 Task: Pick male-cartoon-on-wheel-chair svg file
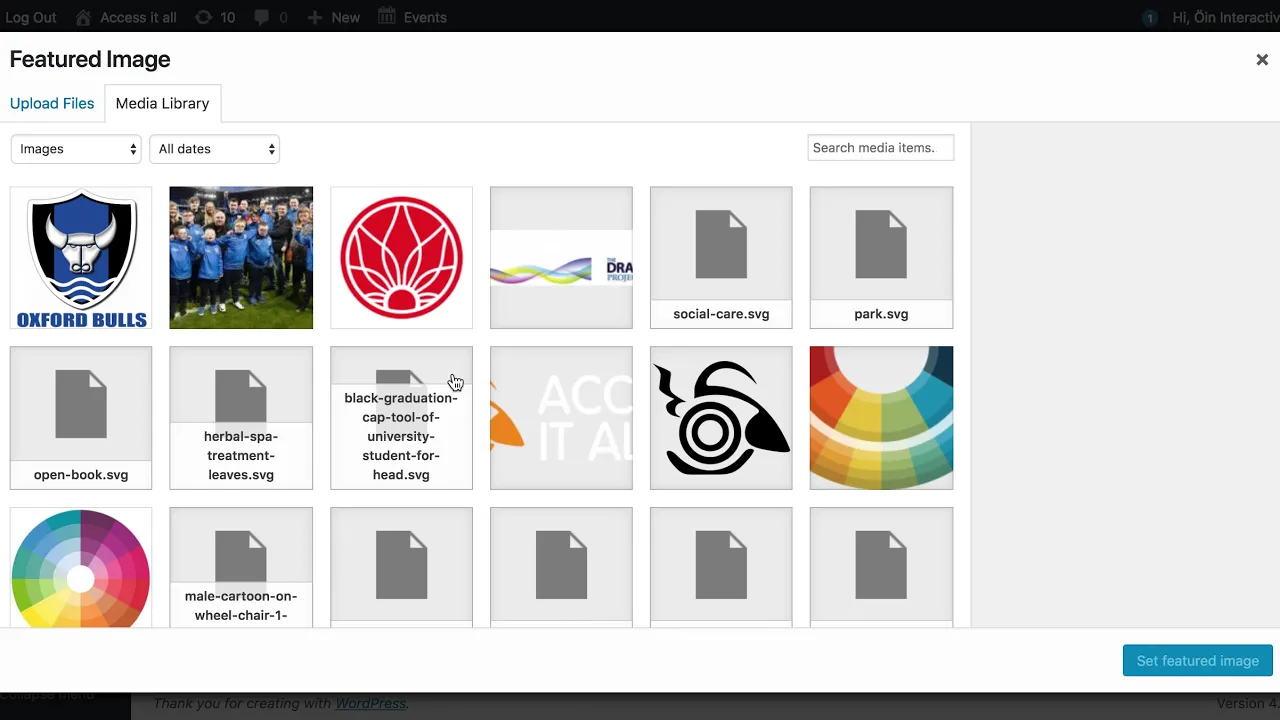point(241,568)
